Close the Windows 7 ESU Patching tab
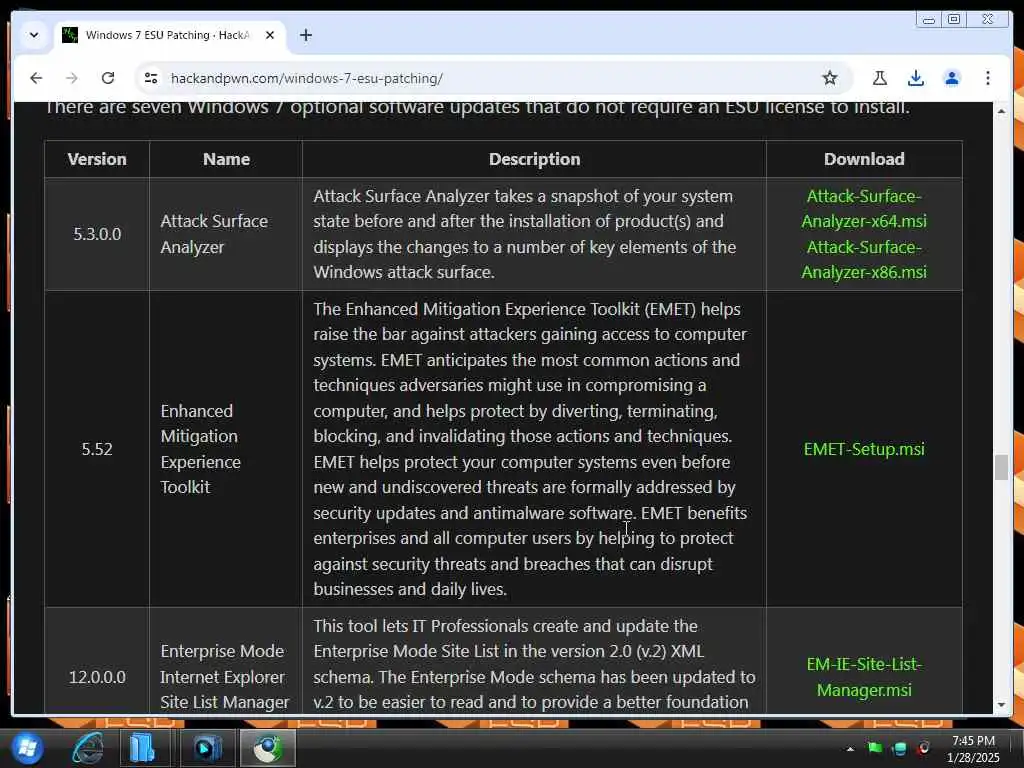This screenshot has height=768, width=1024. 270,35
